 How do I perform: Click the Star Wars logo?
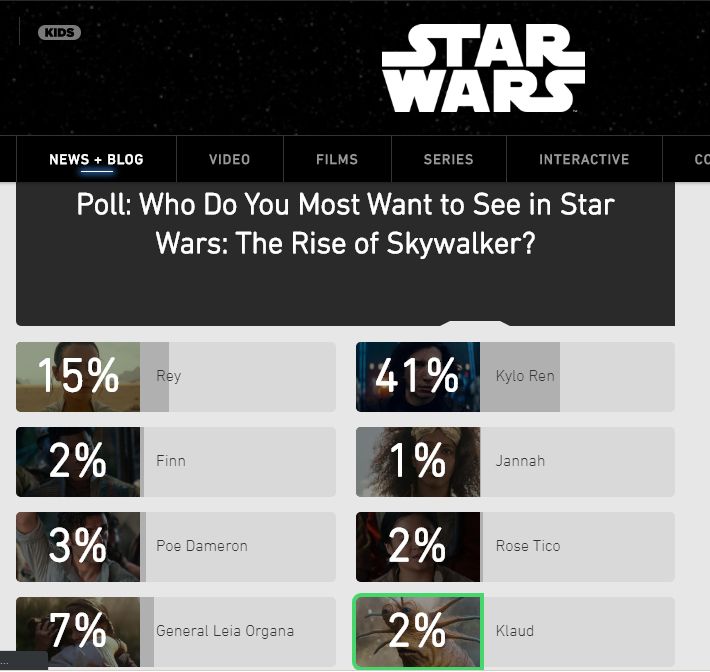(483, 69)
